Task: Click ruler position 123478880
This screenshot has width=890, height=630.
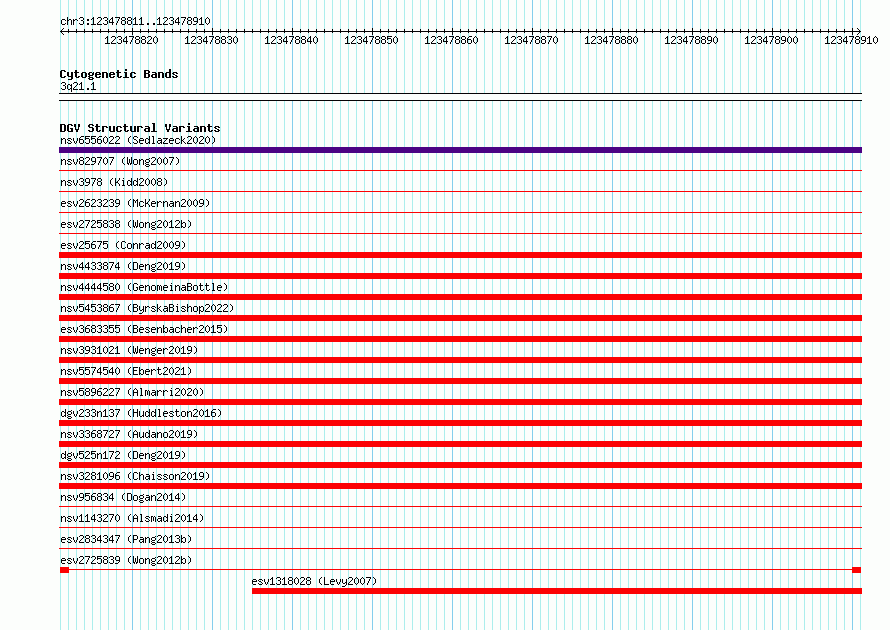Action: (x=612, y=40)
